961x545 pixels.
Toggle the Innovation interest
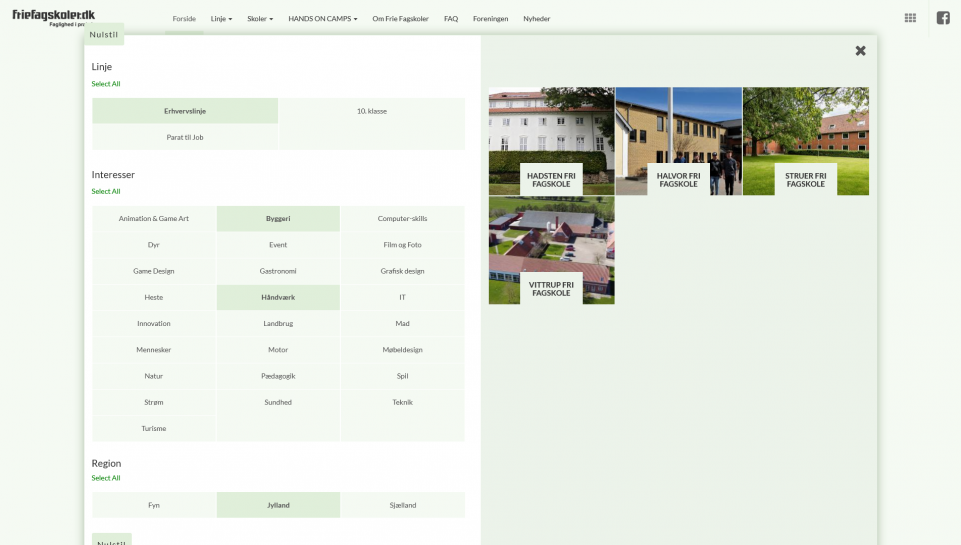click(x=154, y=324)
